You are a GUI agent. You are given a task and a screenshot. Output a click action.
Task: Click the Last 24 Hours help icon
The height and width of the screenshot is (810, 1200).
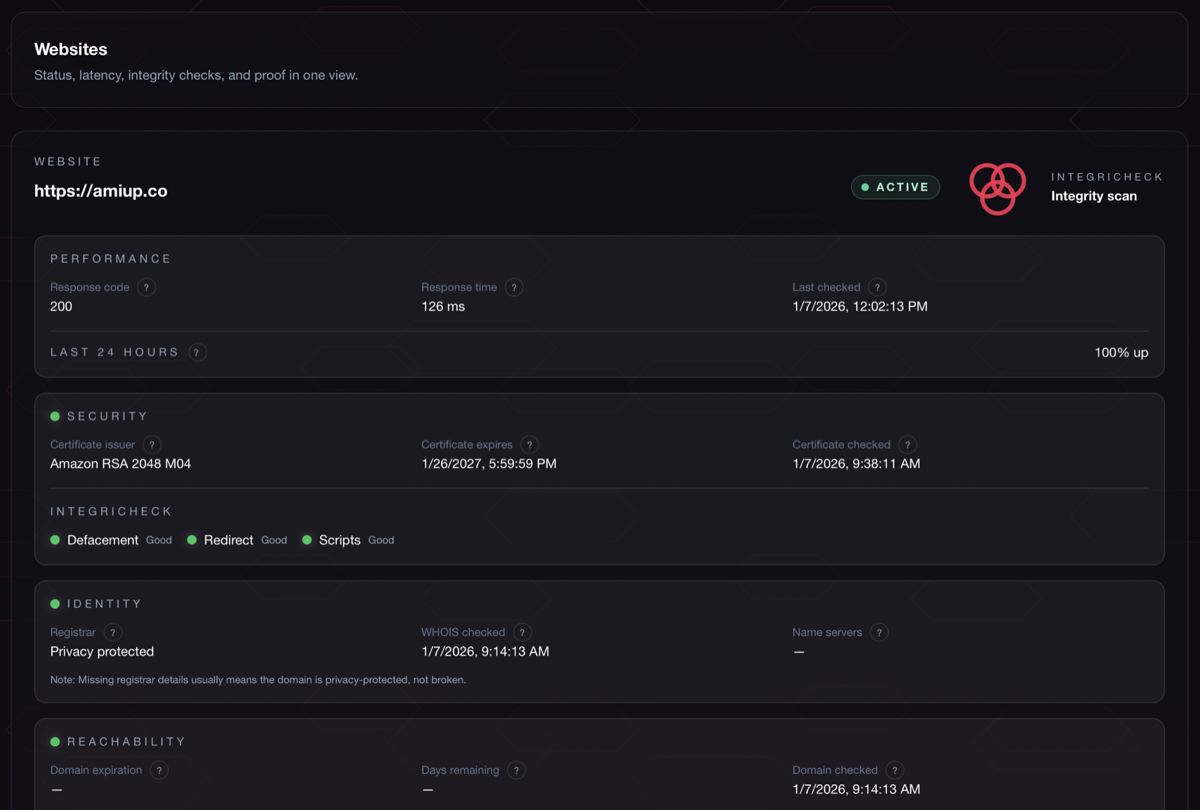point(197,352)
